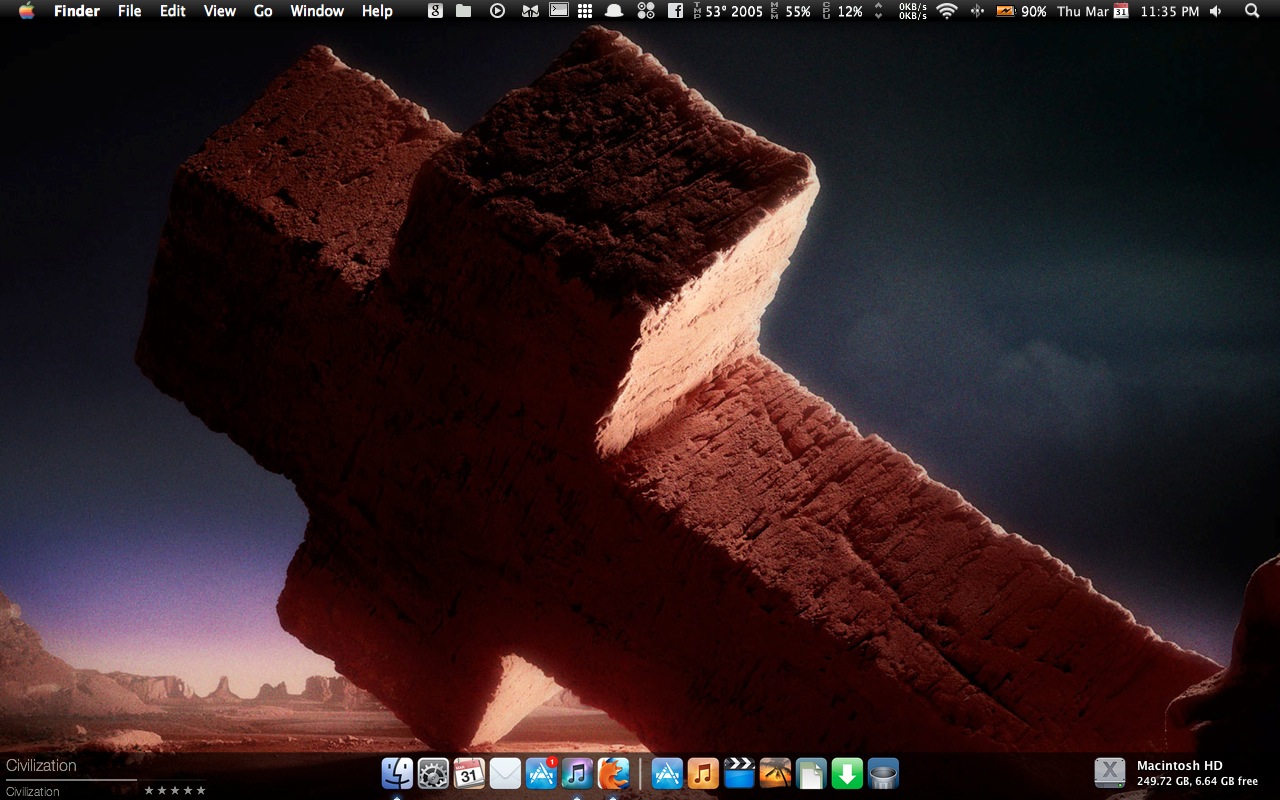The width and height of the screenshot is (1280, 800).
Task: Open the Trash in the Dock
Action: point(883,773)
